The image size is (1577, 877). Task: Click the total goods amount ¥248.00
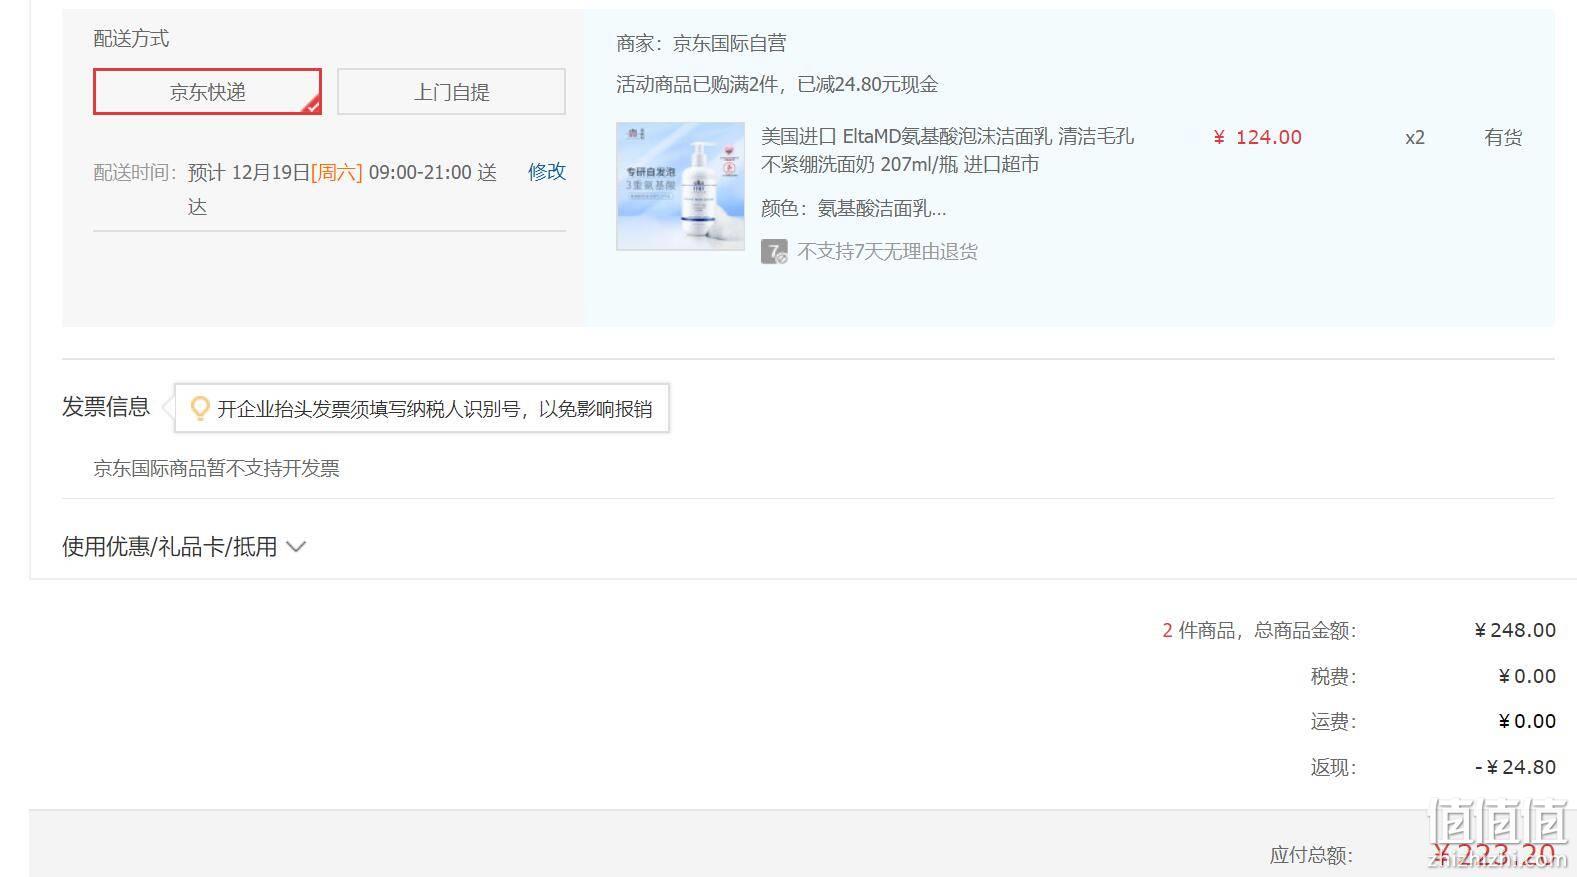(1515, 630)
